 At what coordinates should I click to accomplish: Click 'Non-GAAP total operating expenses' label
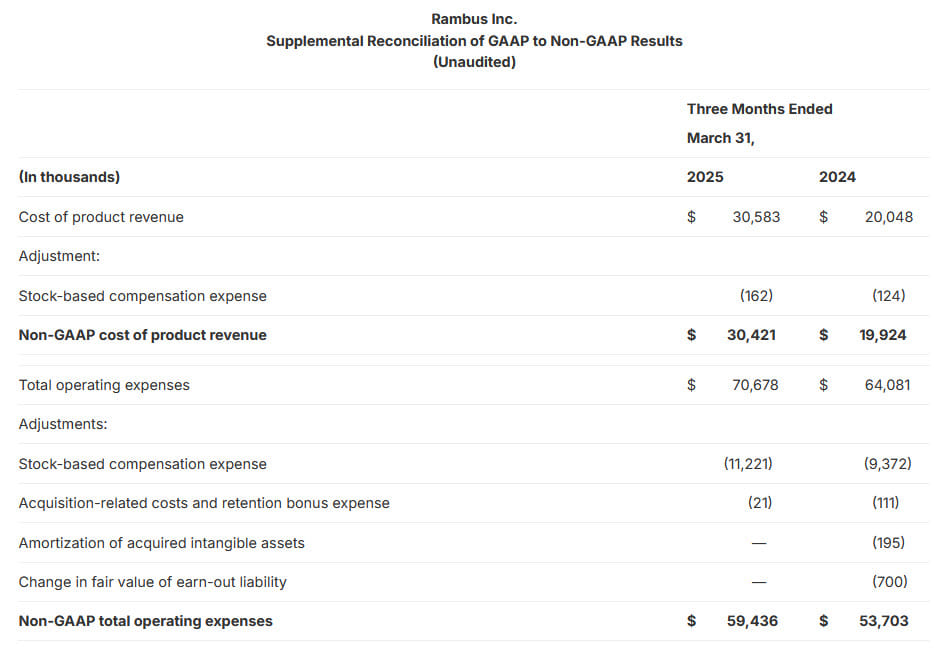pos(145,621)
